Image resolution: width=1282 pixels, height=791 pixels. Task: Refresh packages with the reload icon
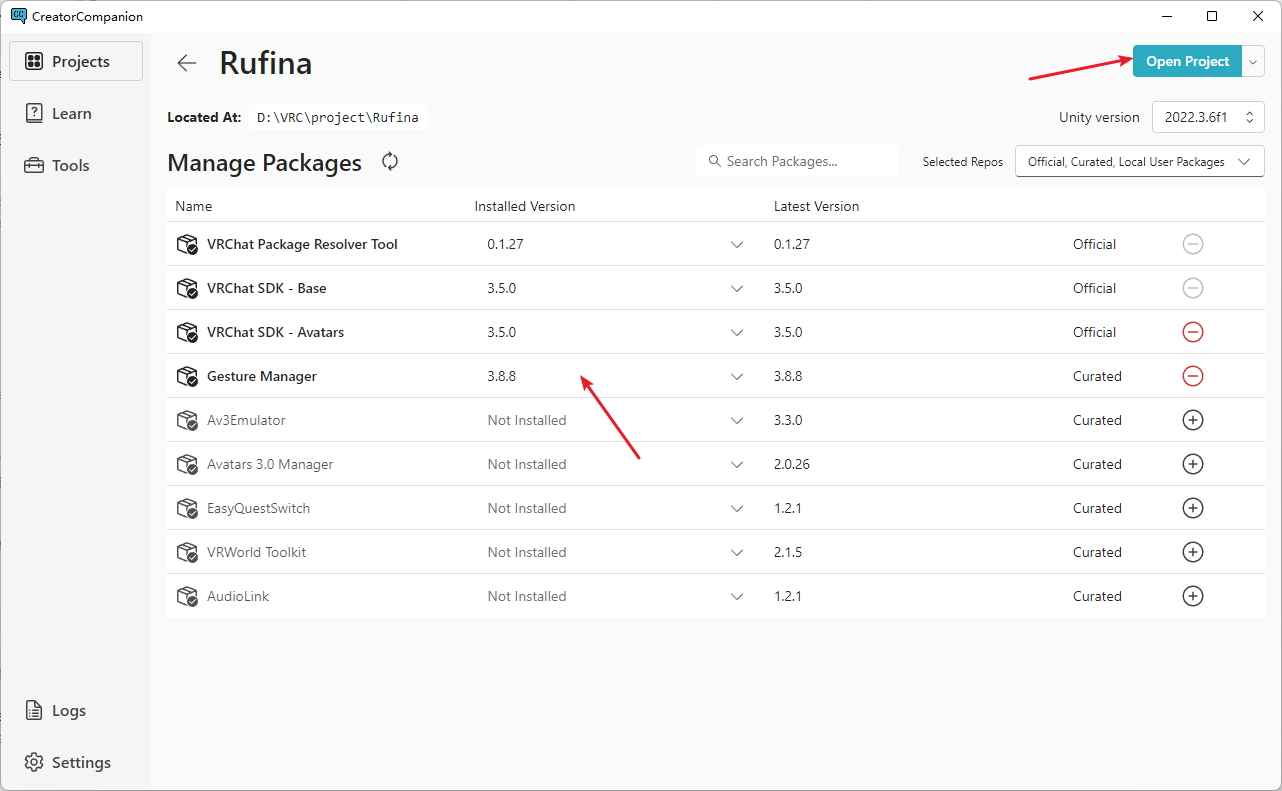pyautogui.click(x=390, y=162)
